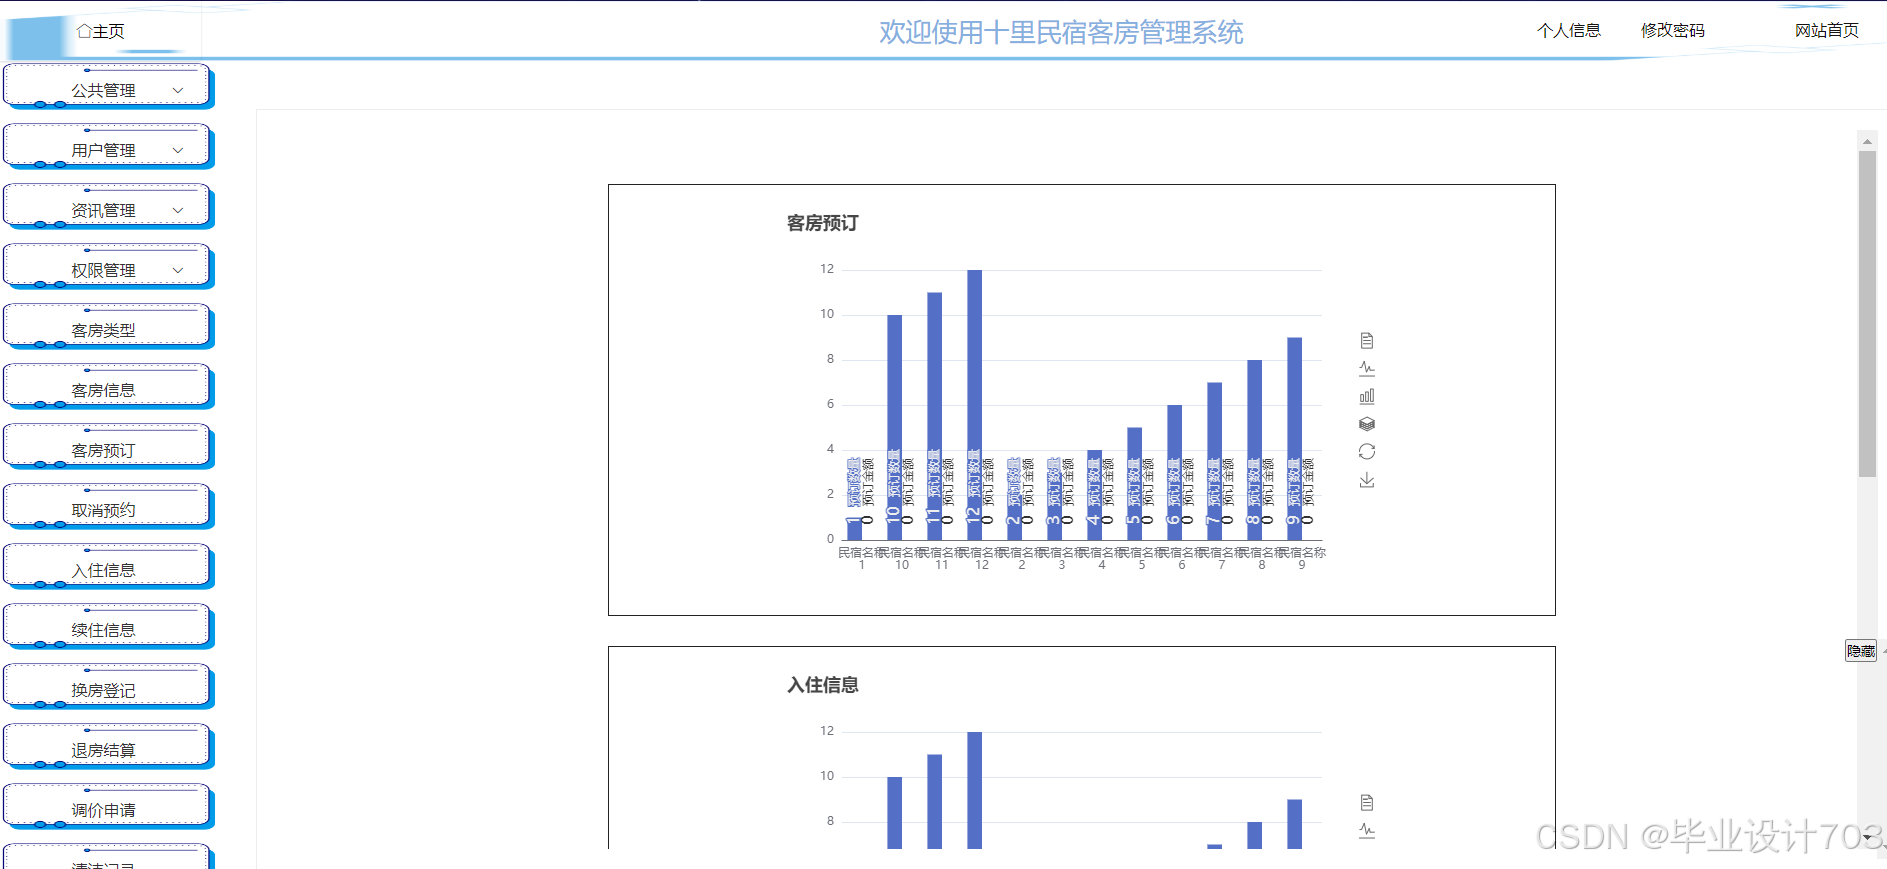Image resolution: width=1887 pixels, height=869 pixels.
Task: Click the 客房预订 chart title
Action: click(822, 223)
